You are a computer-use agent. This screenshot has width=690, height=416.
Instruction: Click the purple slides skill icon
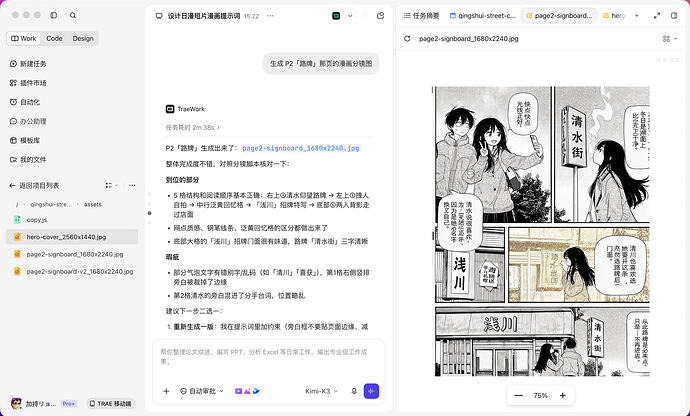(238, 391)
